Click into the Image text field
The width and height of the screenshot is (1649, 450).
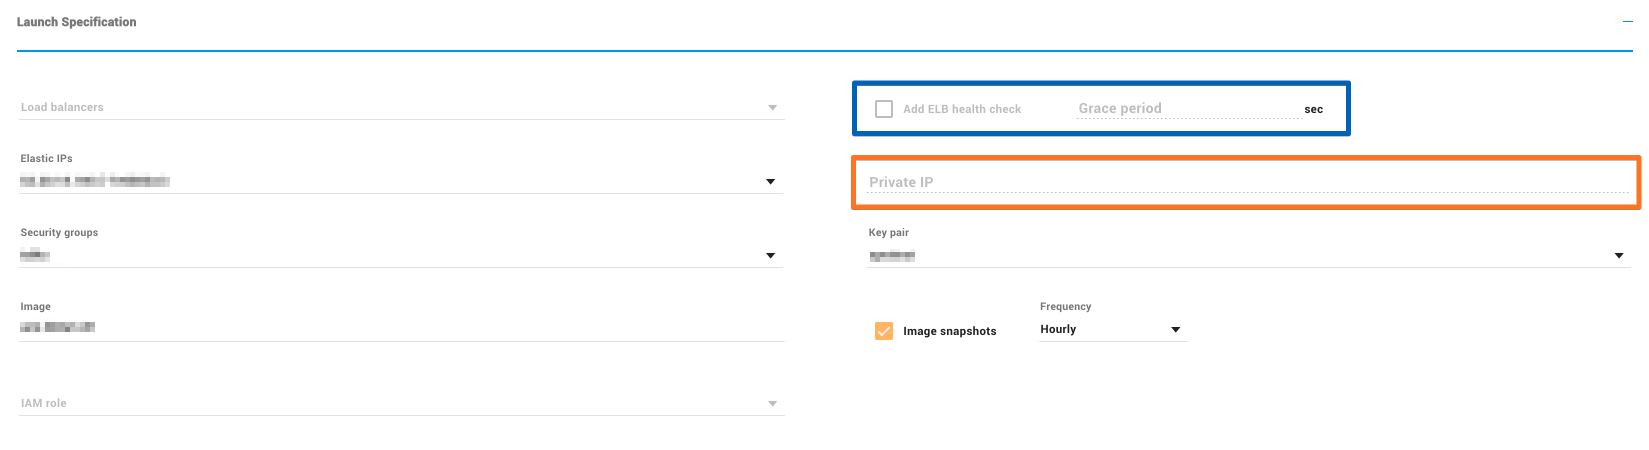pos(400,327)
